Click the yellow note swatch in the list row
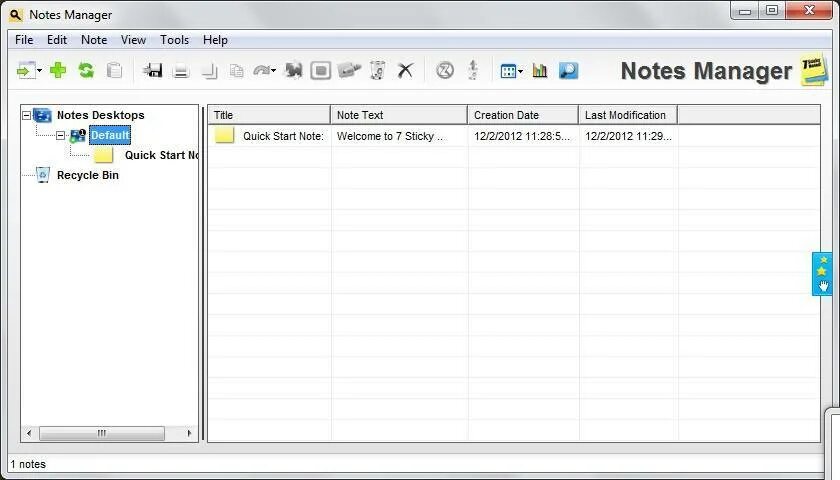Screen dimensions: 840x480 [x=224, y=135]
